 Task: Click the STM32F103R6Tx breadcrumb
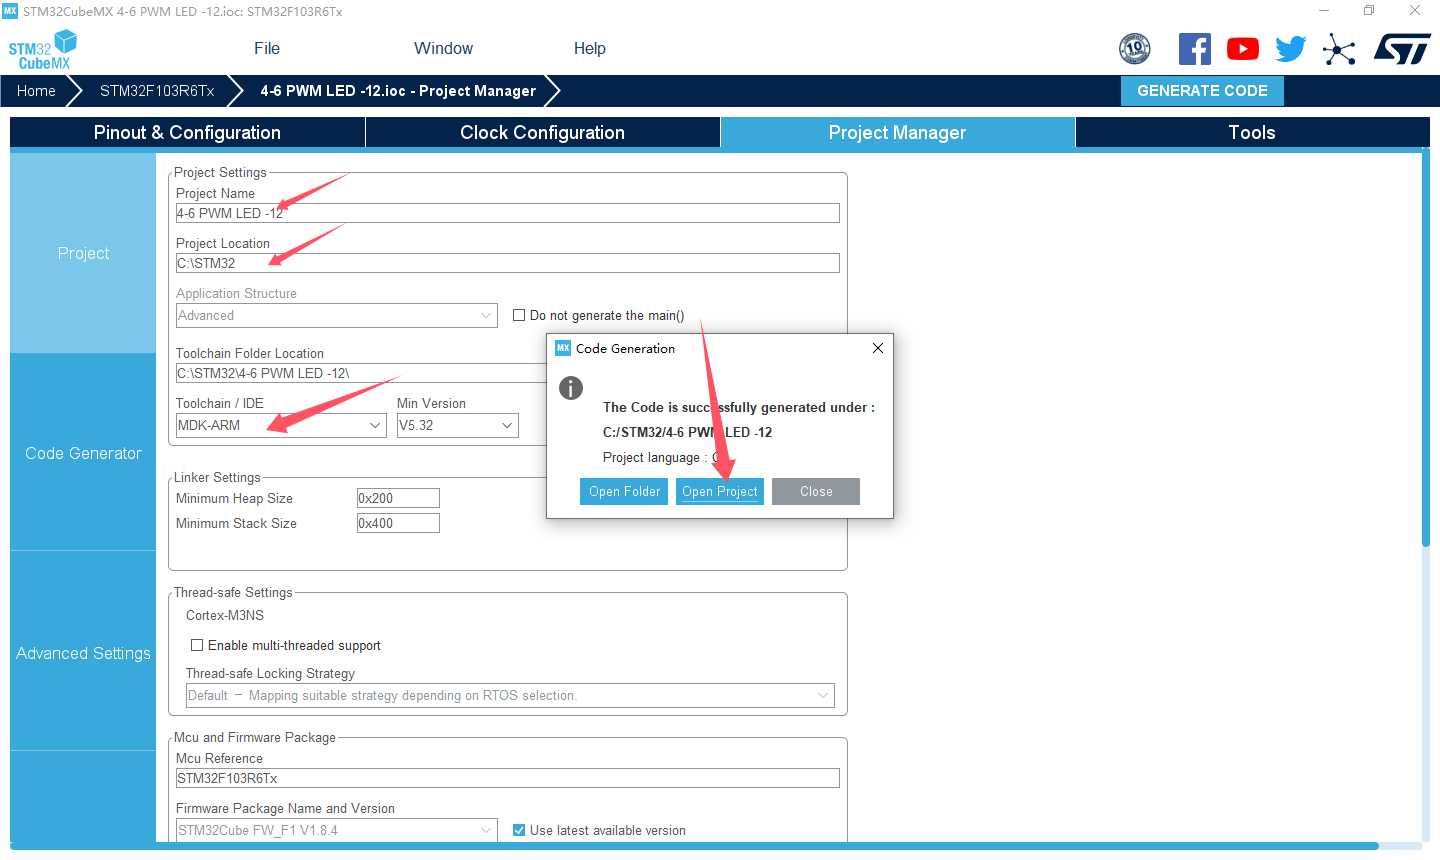click(157, 91)
